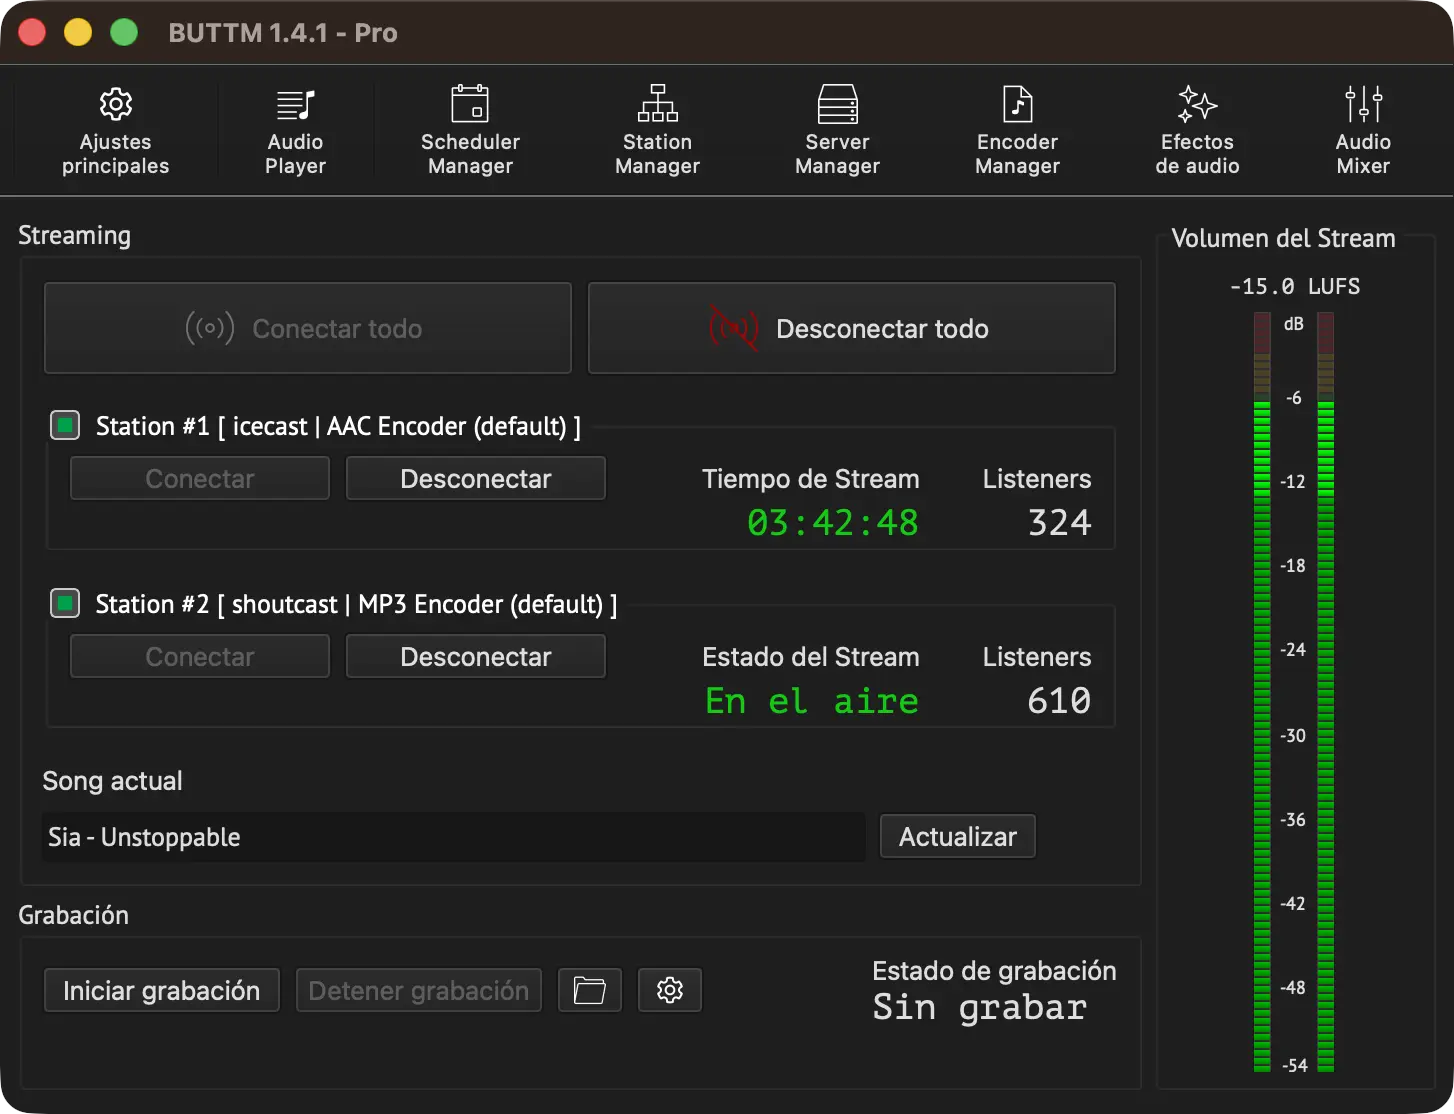Start recording with Iniciar grabación
Viewport: 1454px width, 1114px height.
(x=162, y=990)
